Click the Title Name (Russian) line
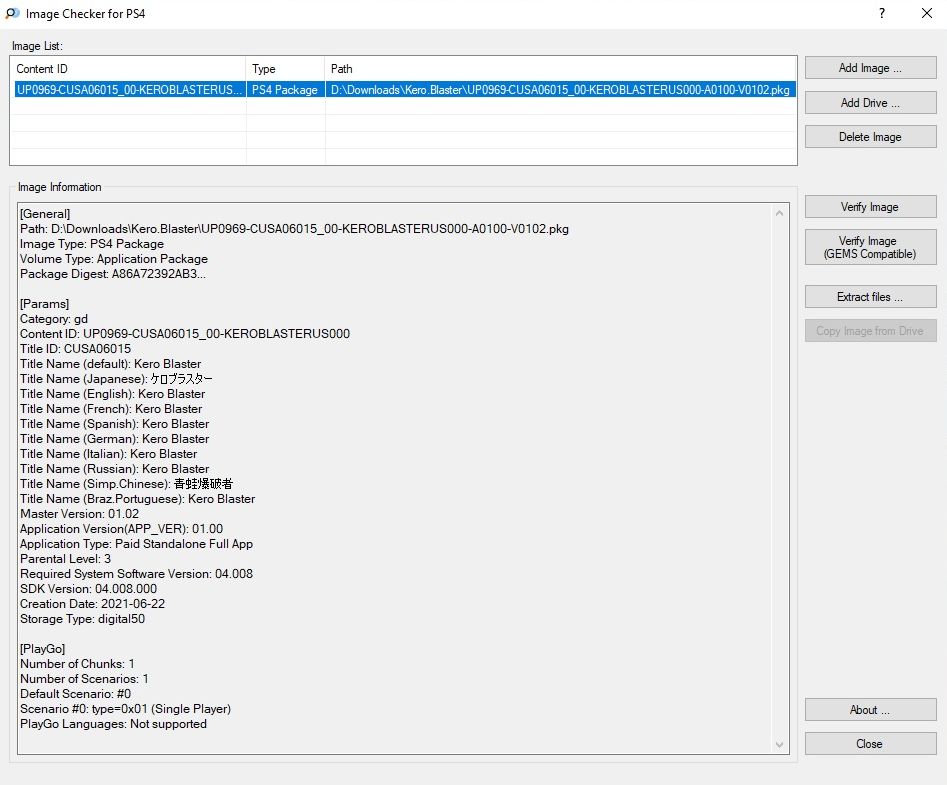This screenshot has height=785, width=947. (x=115, y=469)
